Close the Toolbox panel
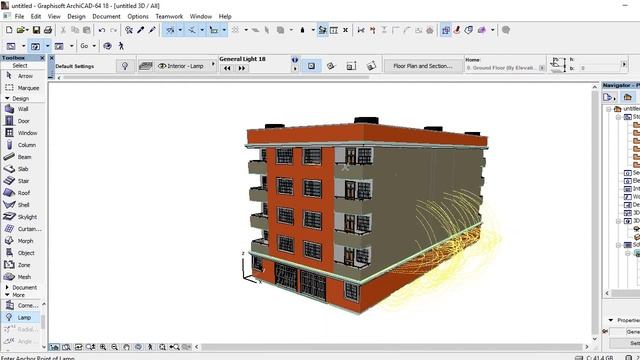The height and width of the screenshot is (360, 640). (42, 58)
